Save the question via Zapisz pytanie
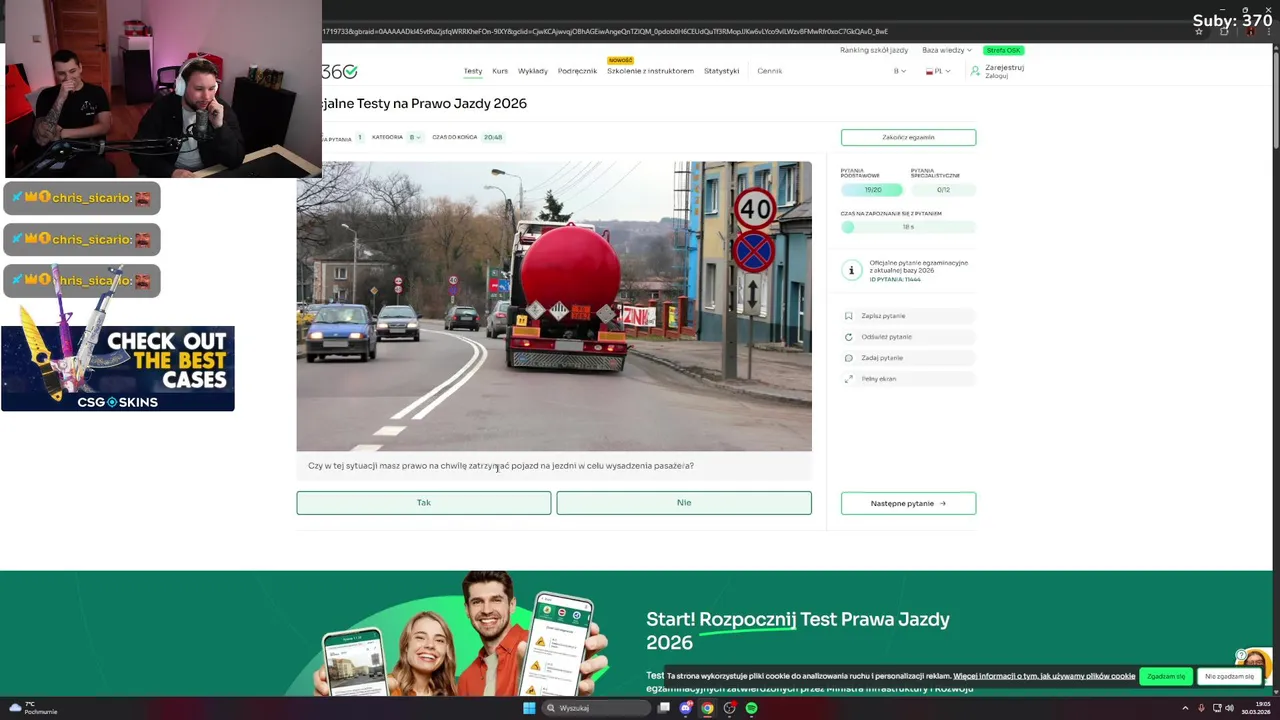1280x720 pixels. tap(908, 316)
